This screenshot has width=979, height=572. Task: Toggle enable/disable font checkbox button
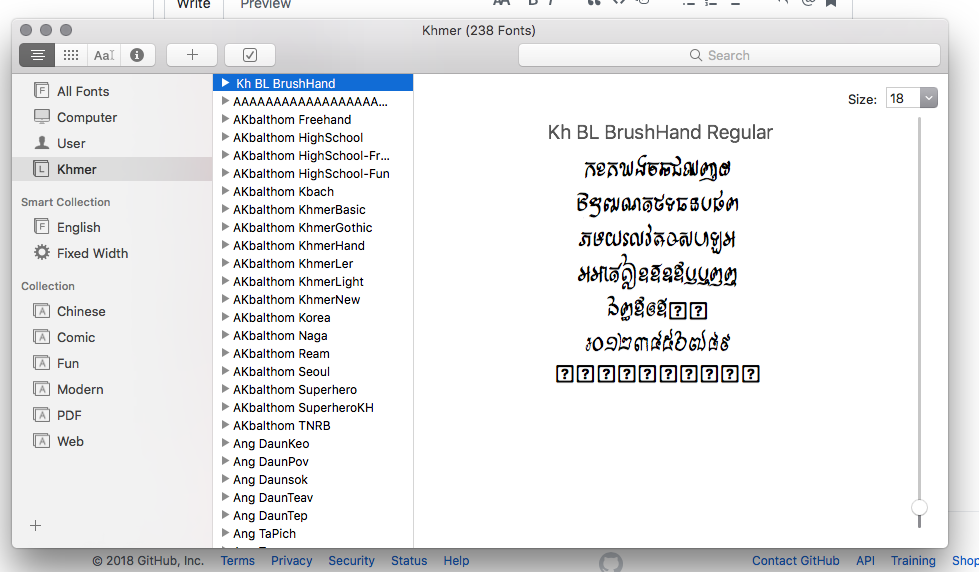click(250, 55)
